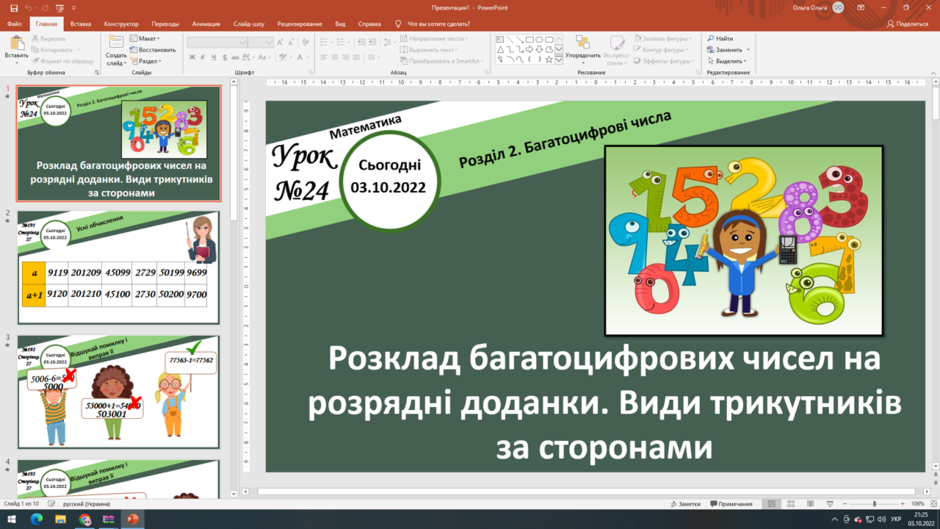Toggle Примечания comments pane in status bar

click(x=731, y=504)
